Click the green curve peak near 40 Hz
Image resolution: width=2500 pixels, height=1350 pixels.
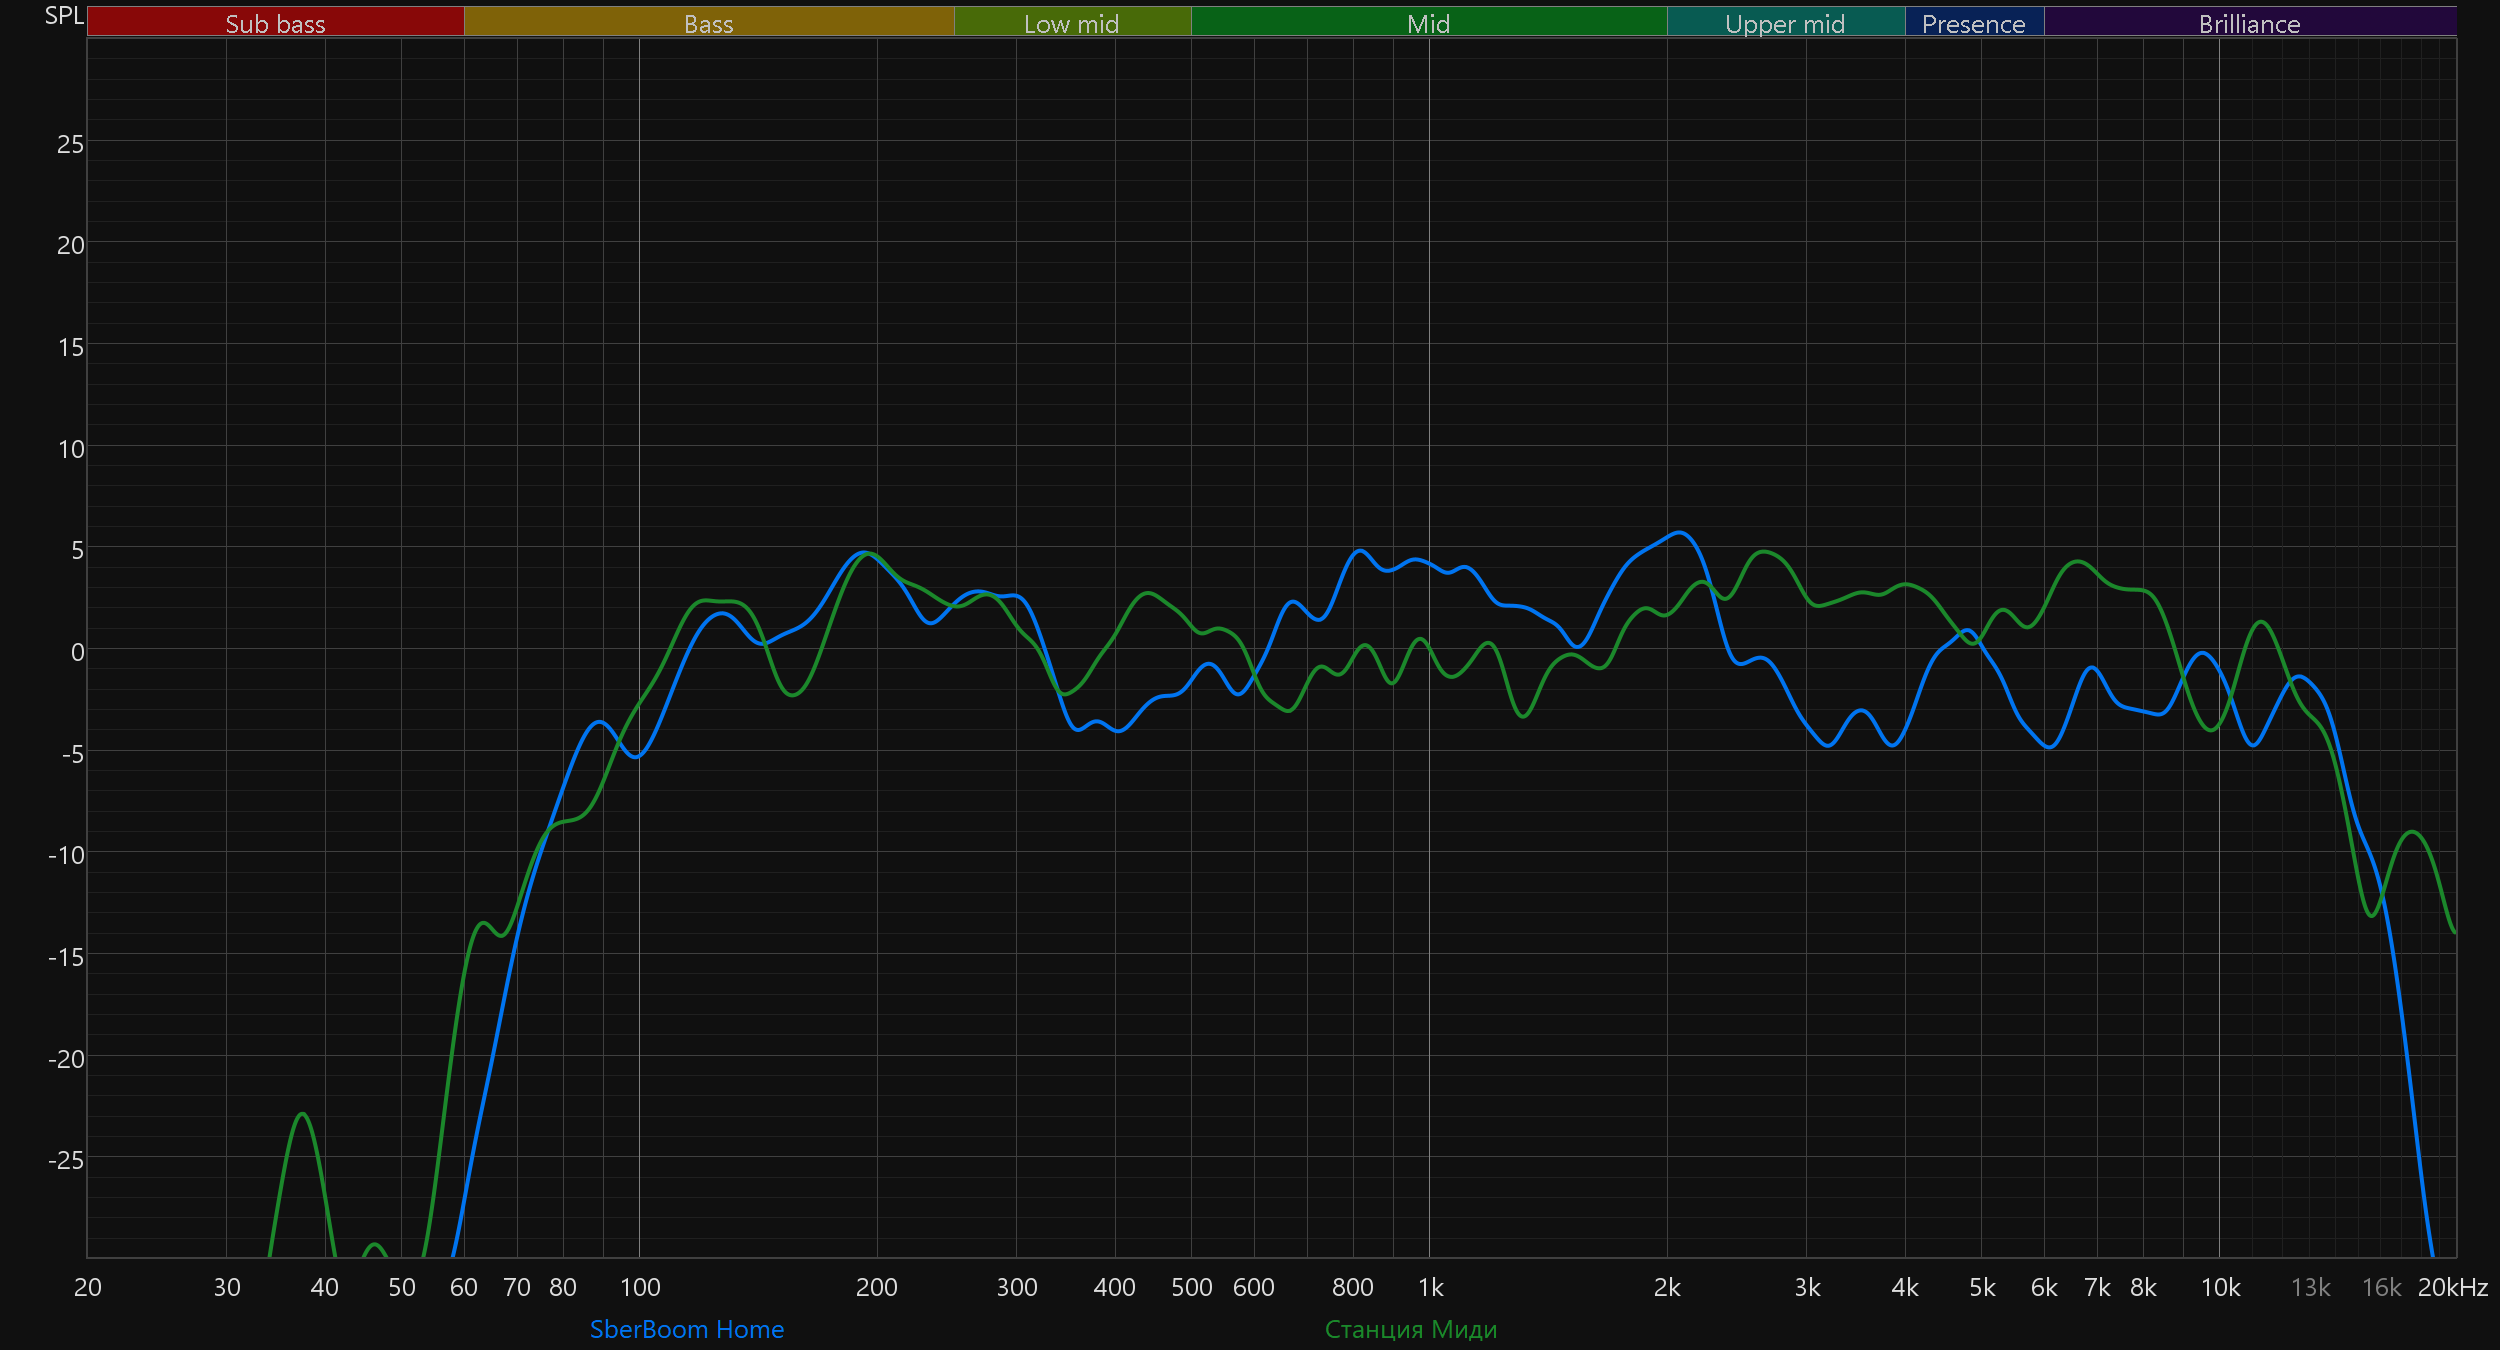302,1114
